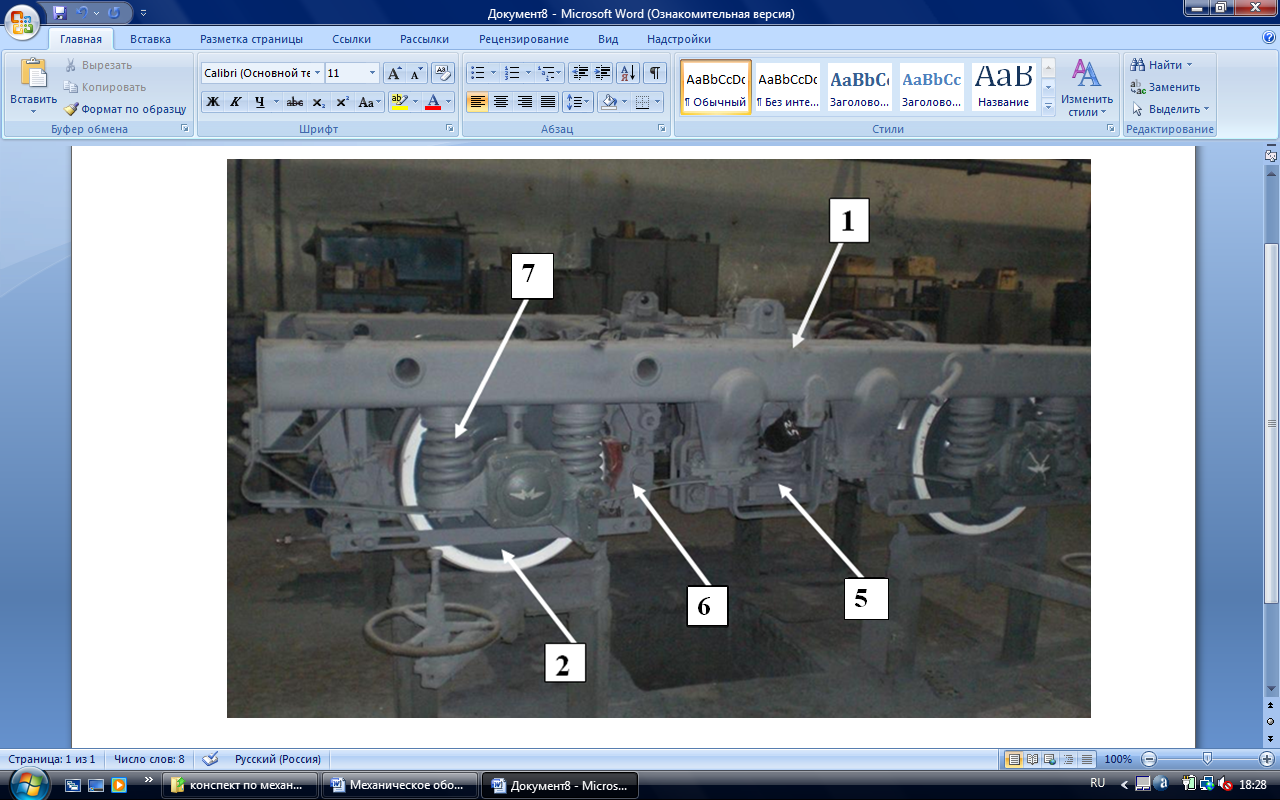Click the Sort (А-Я) icon
Screen dimensions: 1280x800
point(628,73)
